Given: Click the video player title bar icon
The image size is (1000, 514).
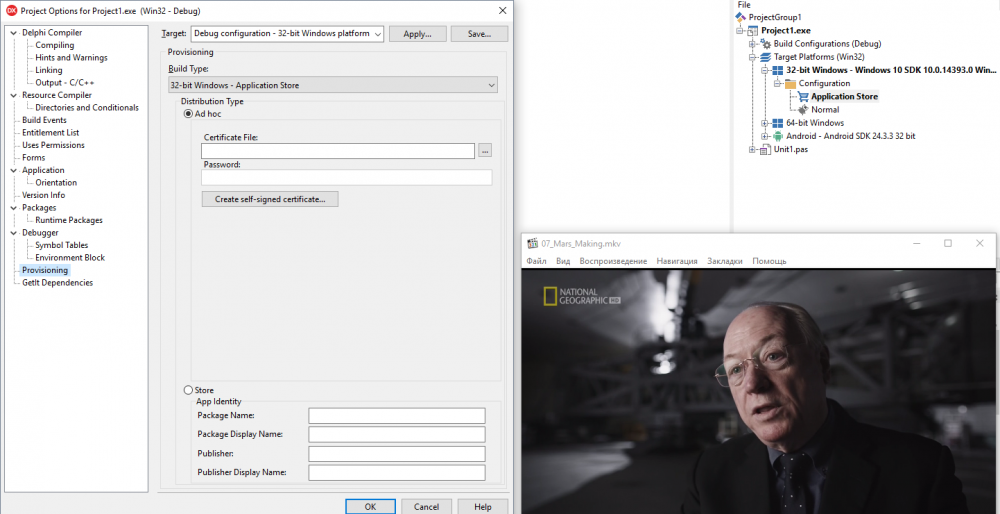Looking at the screenshot, I should (533, 243).
